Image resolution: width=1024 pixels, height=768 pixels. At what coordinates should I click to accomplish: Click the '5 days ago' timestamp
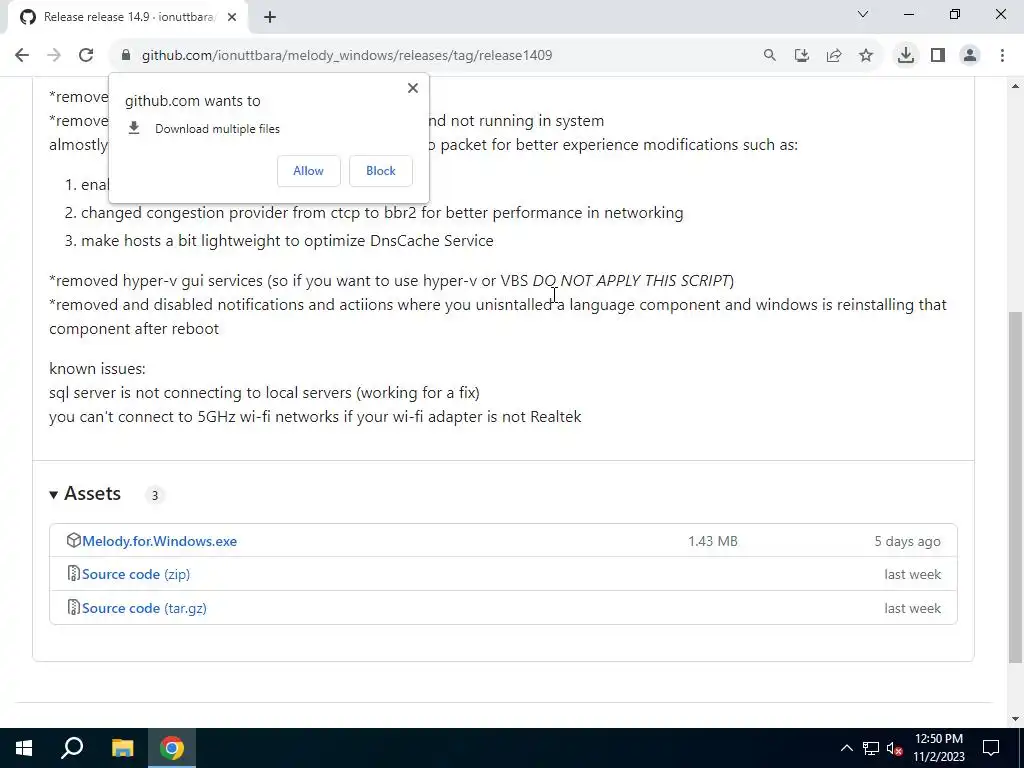[908, 541]
